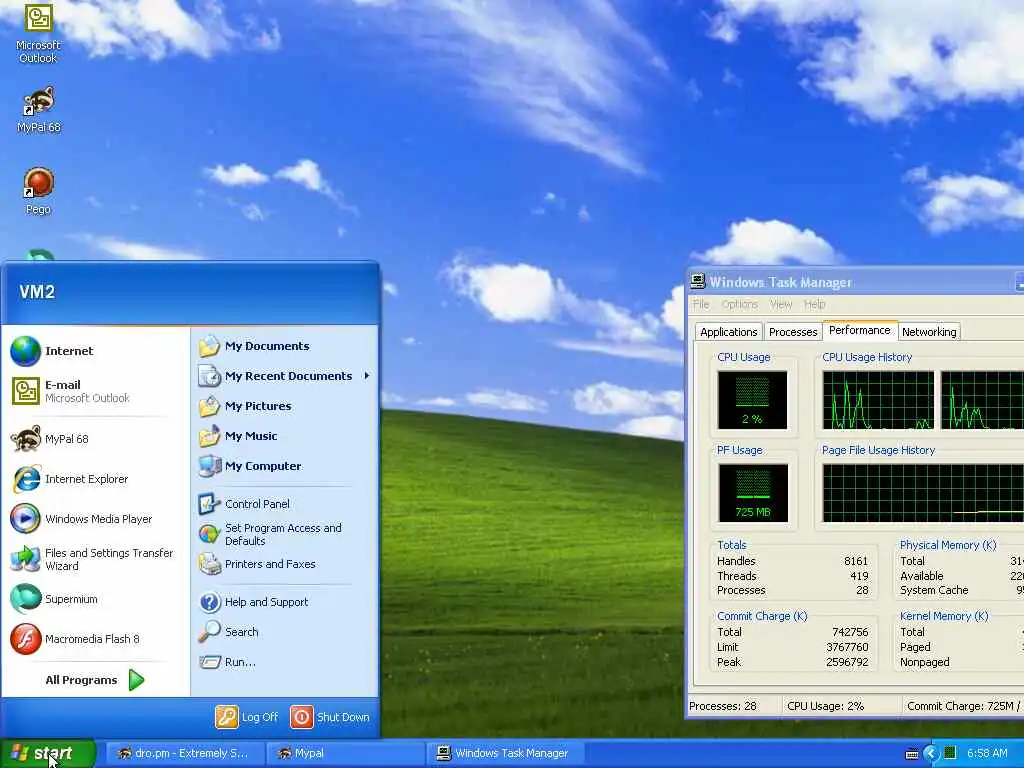Click the Task Manager title bar icon
The width and height of the screenshot is (1024, 768).
(697, 281)
